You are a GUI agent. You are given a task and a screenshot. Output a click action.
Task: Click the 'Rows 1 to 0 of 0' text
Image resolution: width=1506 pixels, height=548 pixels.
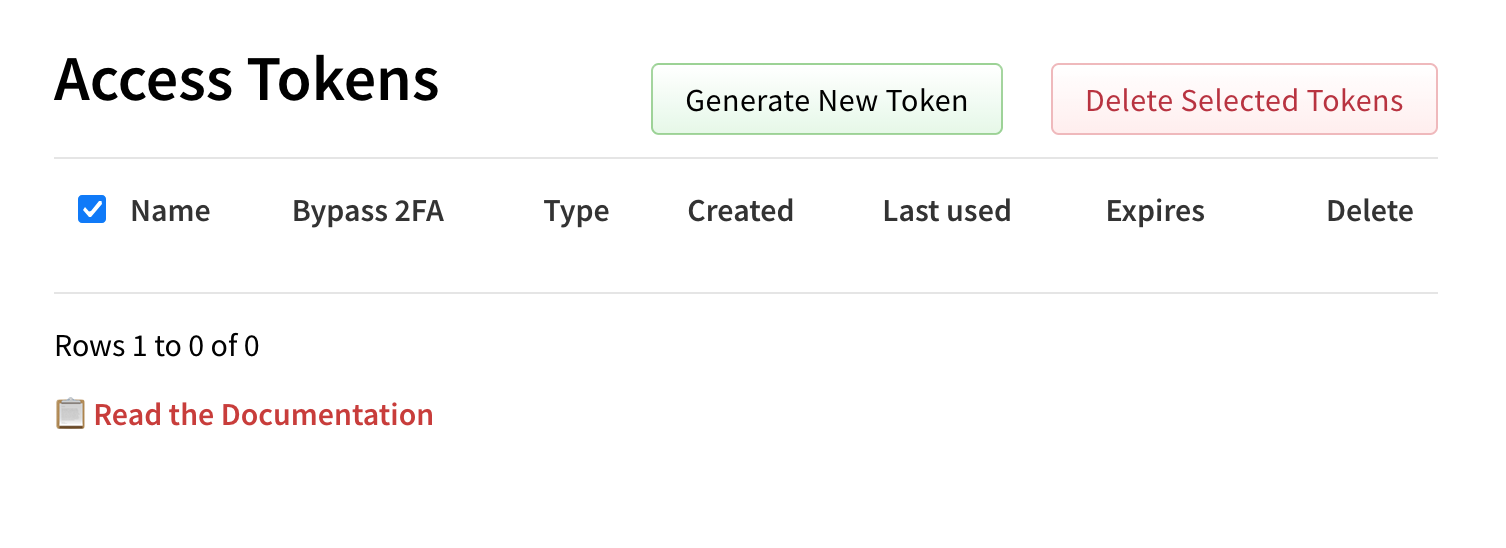(157, 346)
